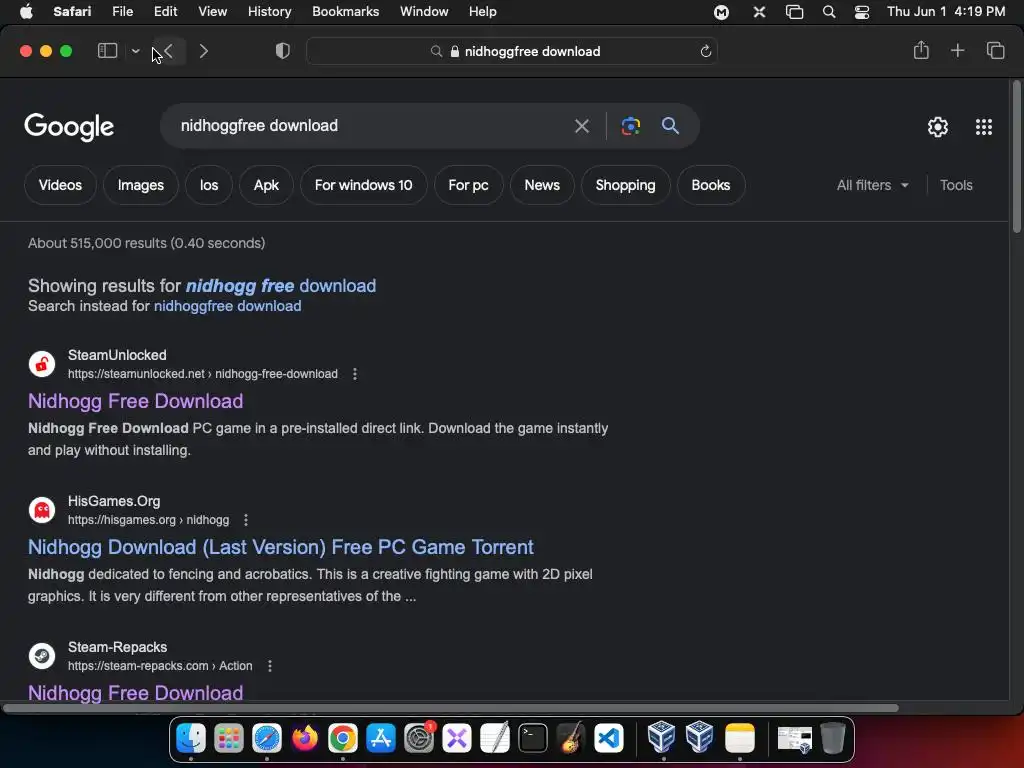Go forward to the next page
Screen dimensions: 1024x768
coord(203,51)
